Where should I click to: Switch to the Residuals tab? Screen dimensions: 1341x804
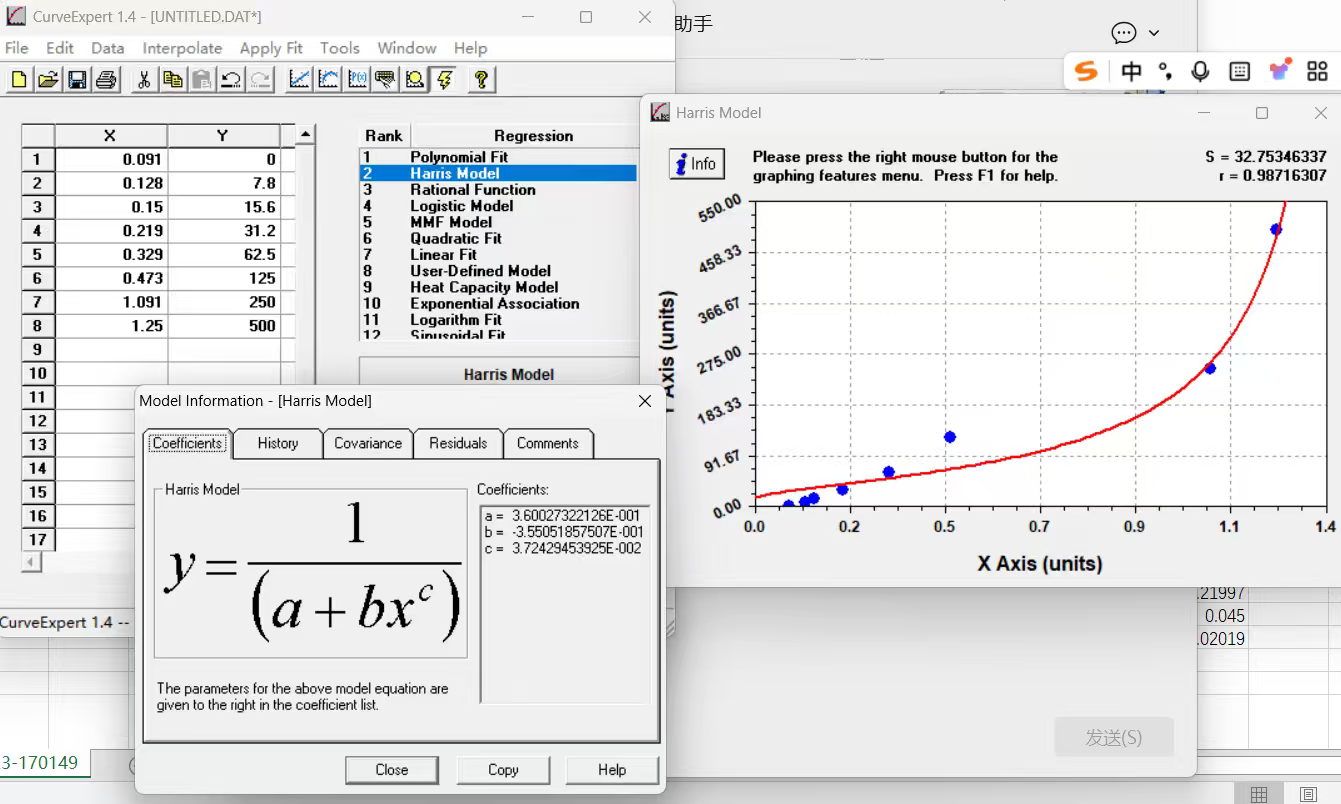(458, 443)
